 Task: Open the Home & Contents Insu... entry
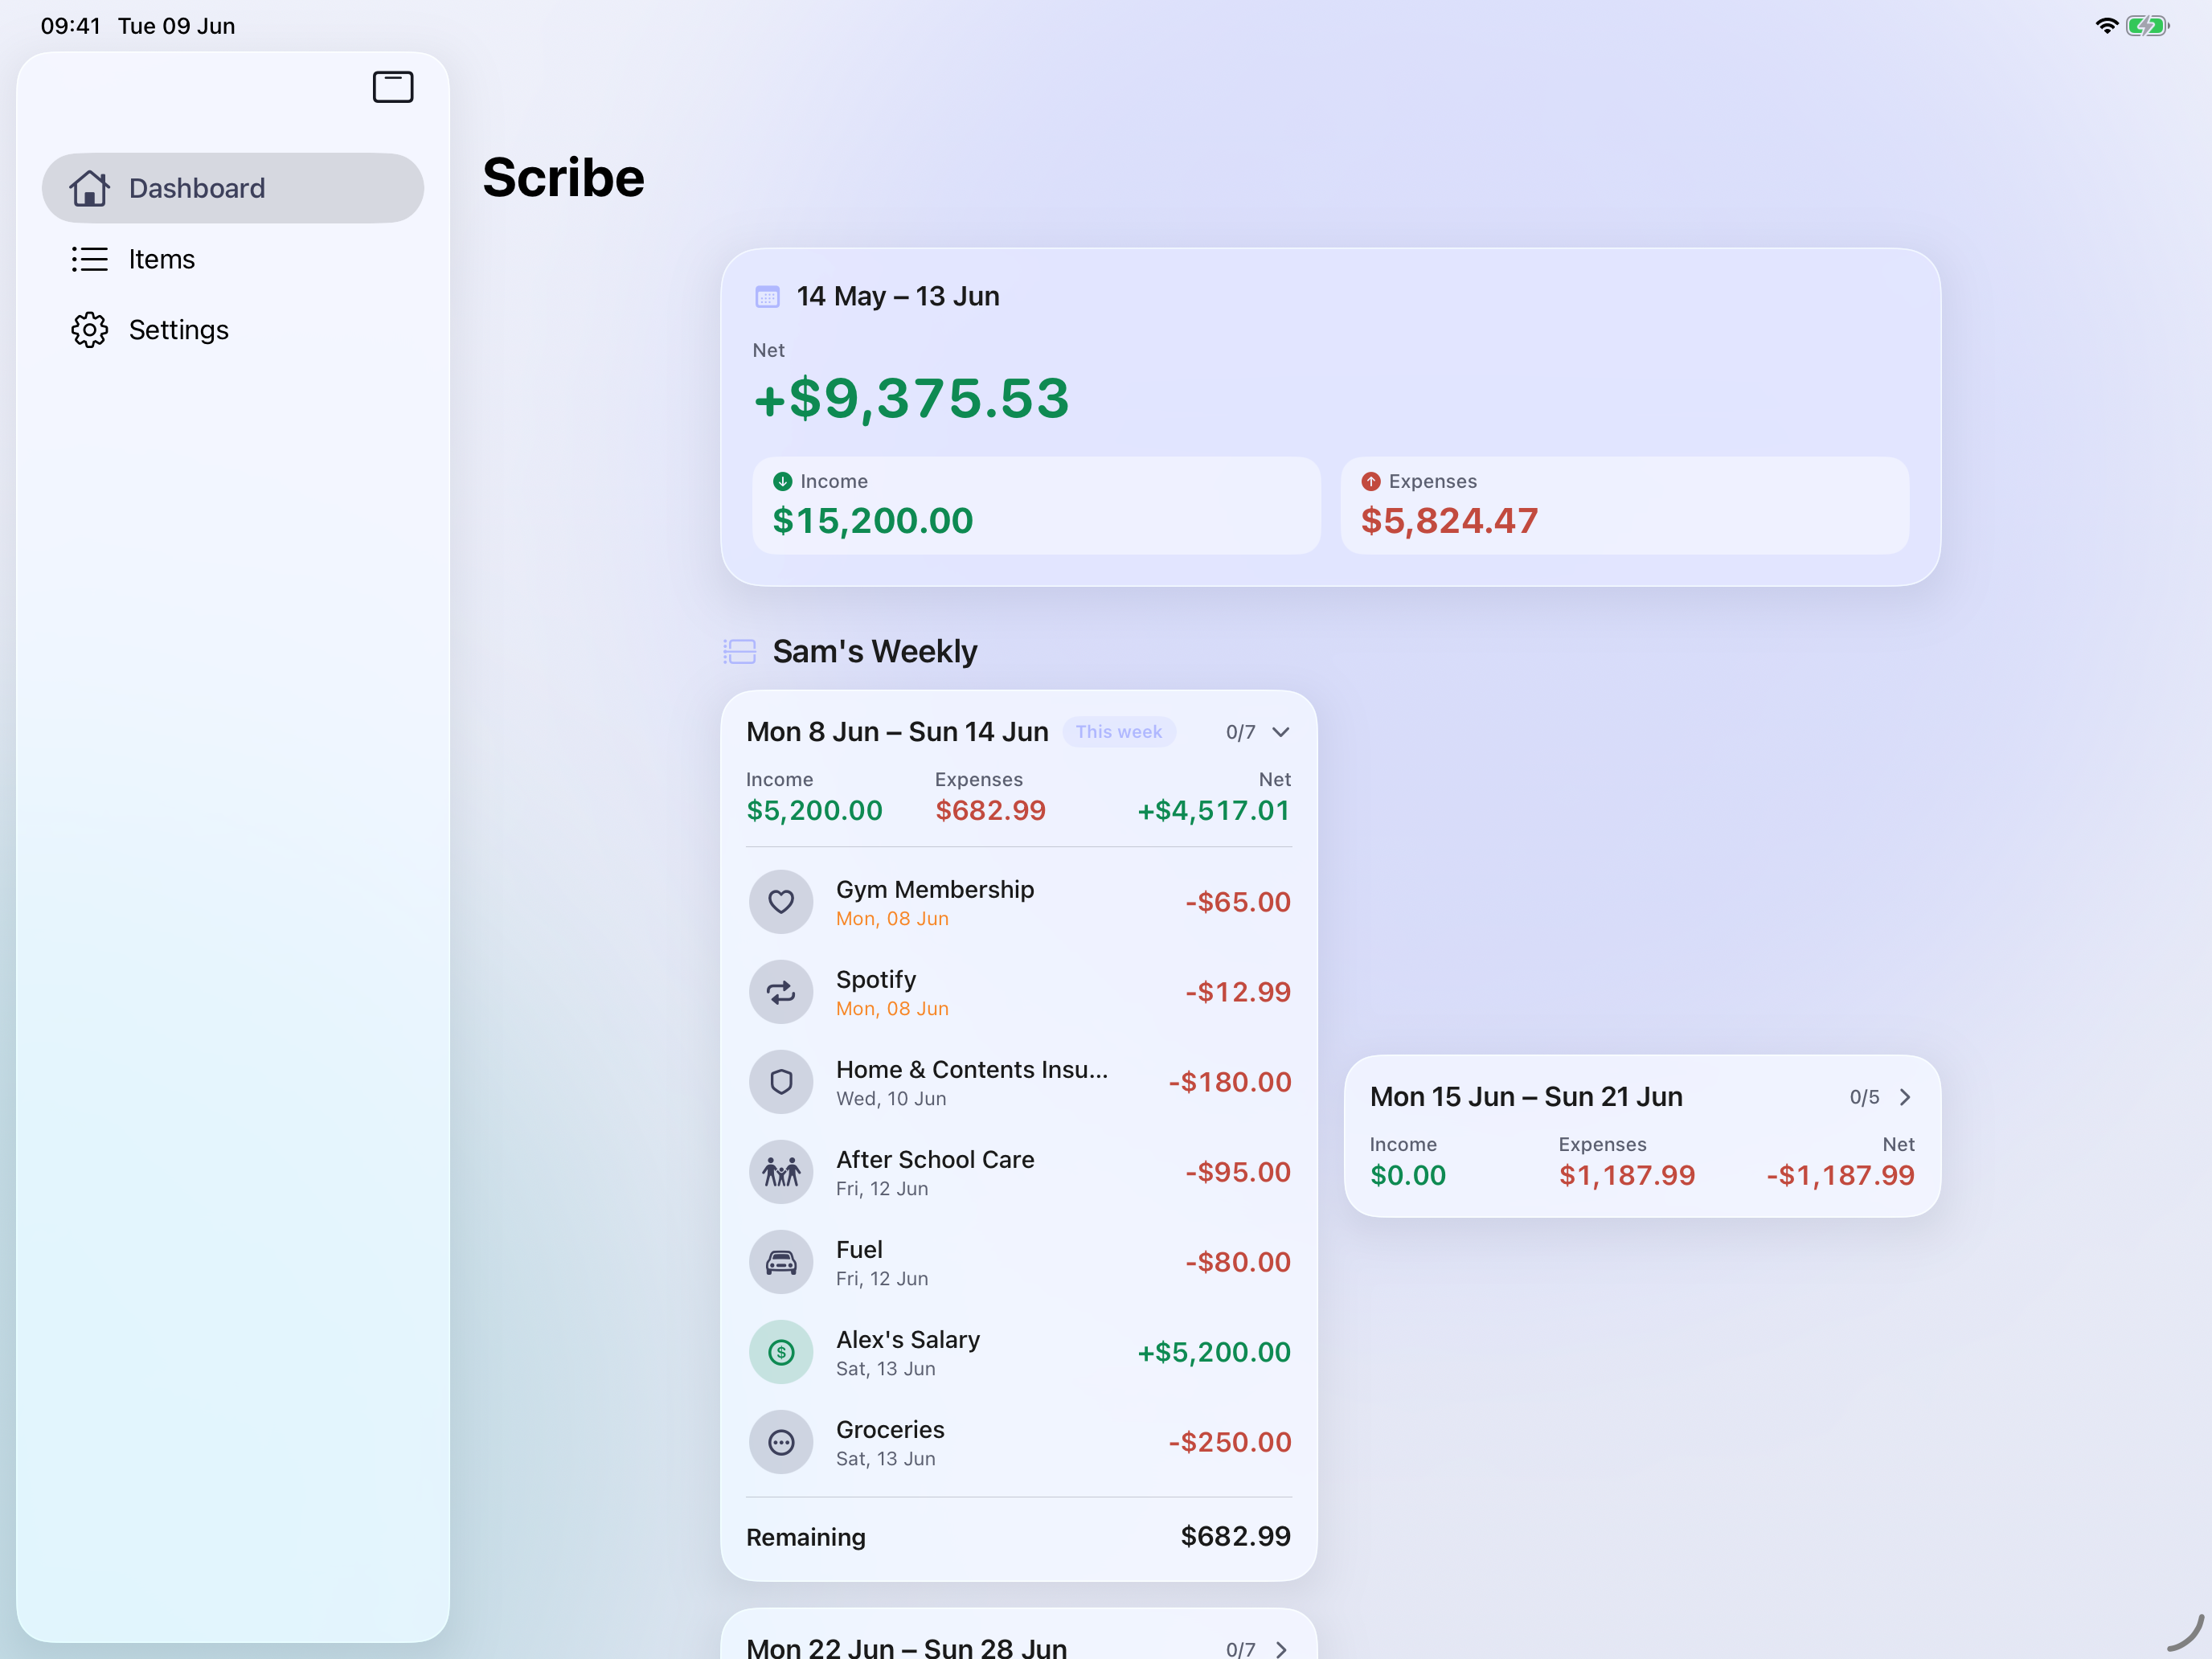[x=1019, y=1082]
